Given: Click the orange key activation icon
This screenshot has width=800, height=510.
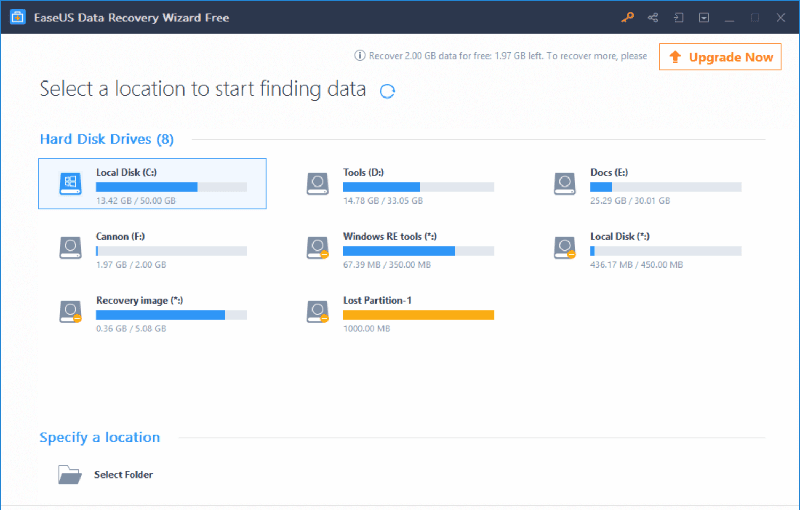Looking at the screenshot, I should click(x=627, y=17).
